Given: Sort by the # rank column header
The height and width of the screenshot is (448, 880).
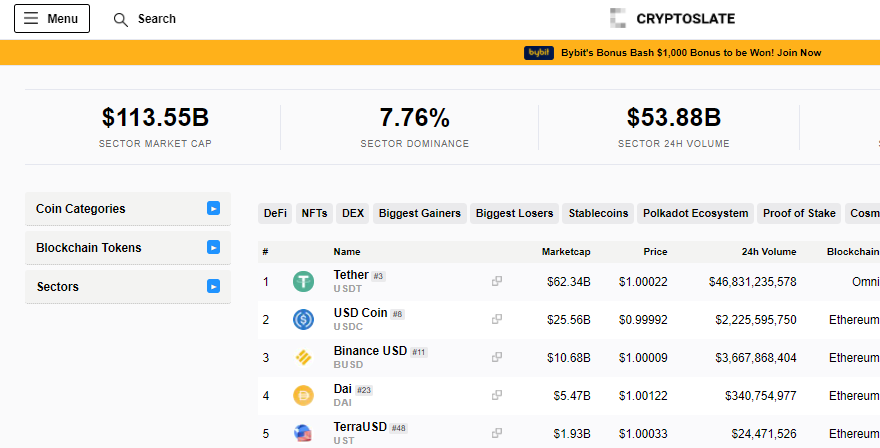Looking at the screenshot, I should pos(265,252).
